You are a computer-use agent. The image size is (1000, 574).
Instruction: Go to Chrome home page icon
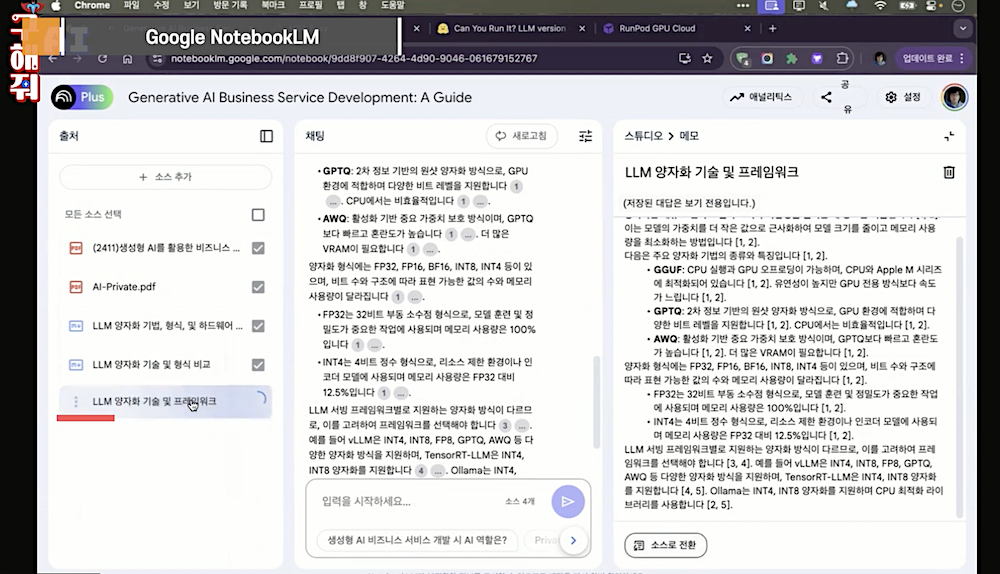[128, 59]
